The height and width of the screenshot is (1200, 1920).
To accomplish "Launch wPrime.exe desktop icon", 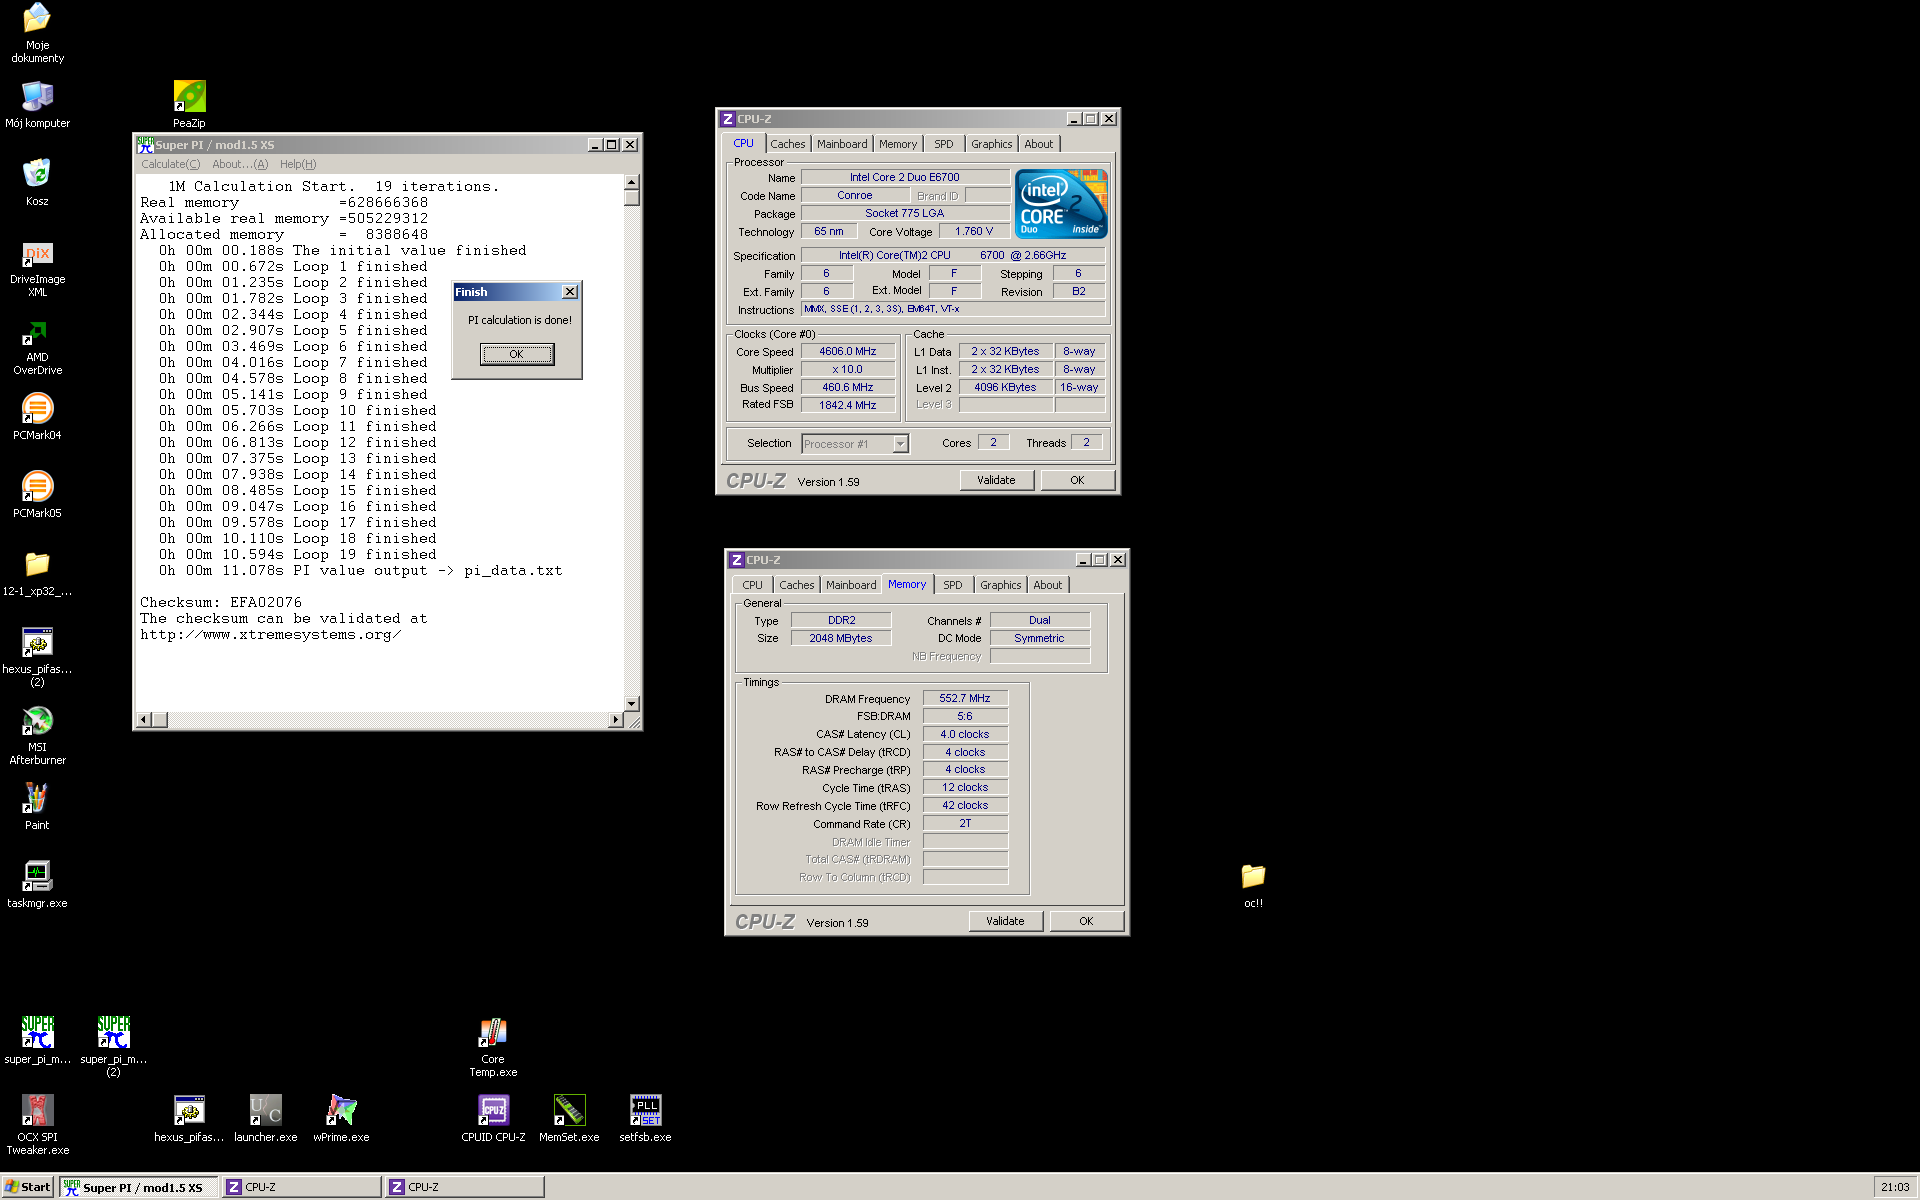I will (x=341, y=1118).
